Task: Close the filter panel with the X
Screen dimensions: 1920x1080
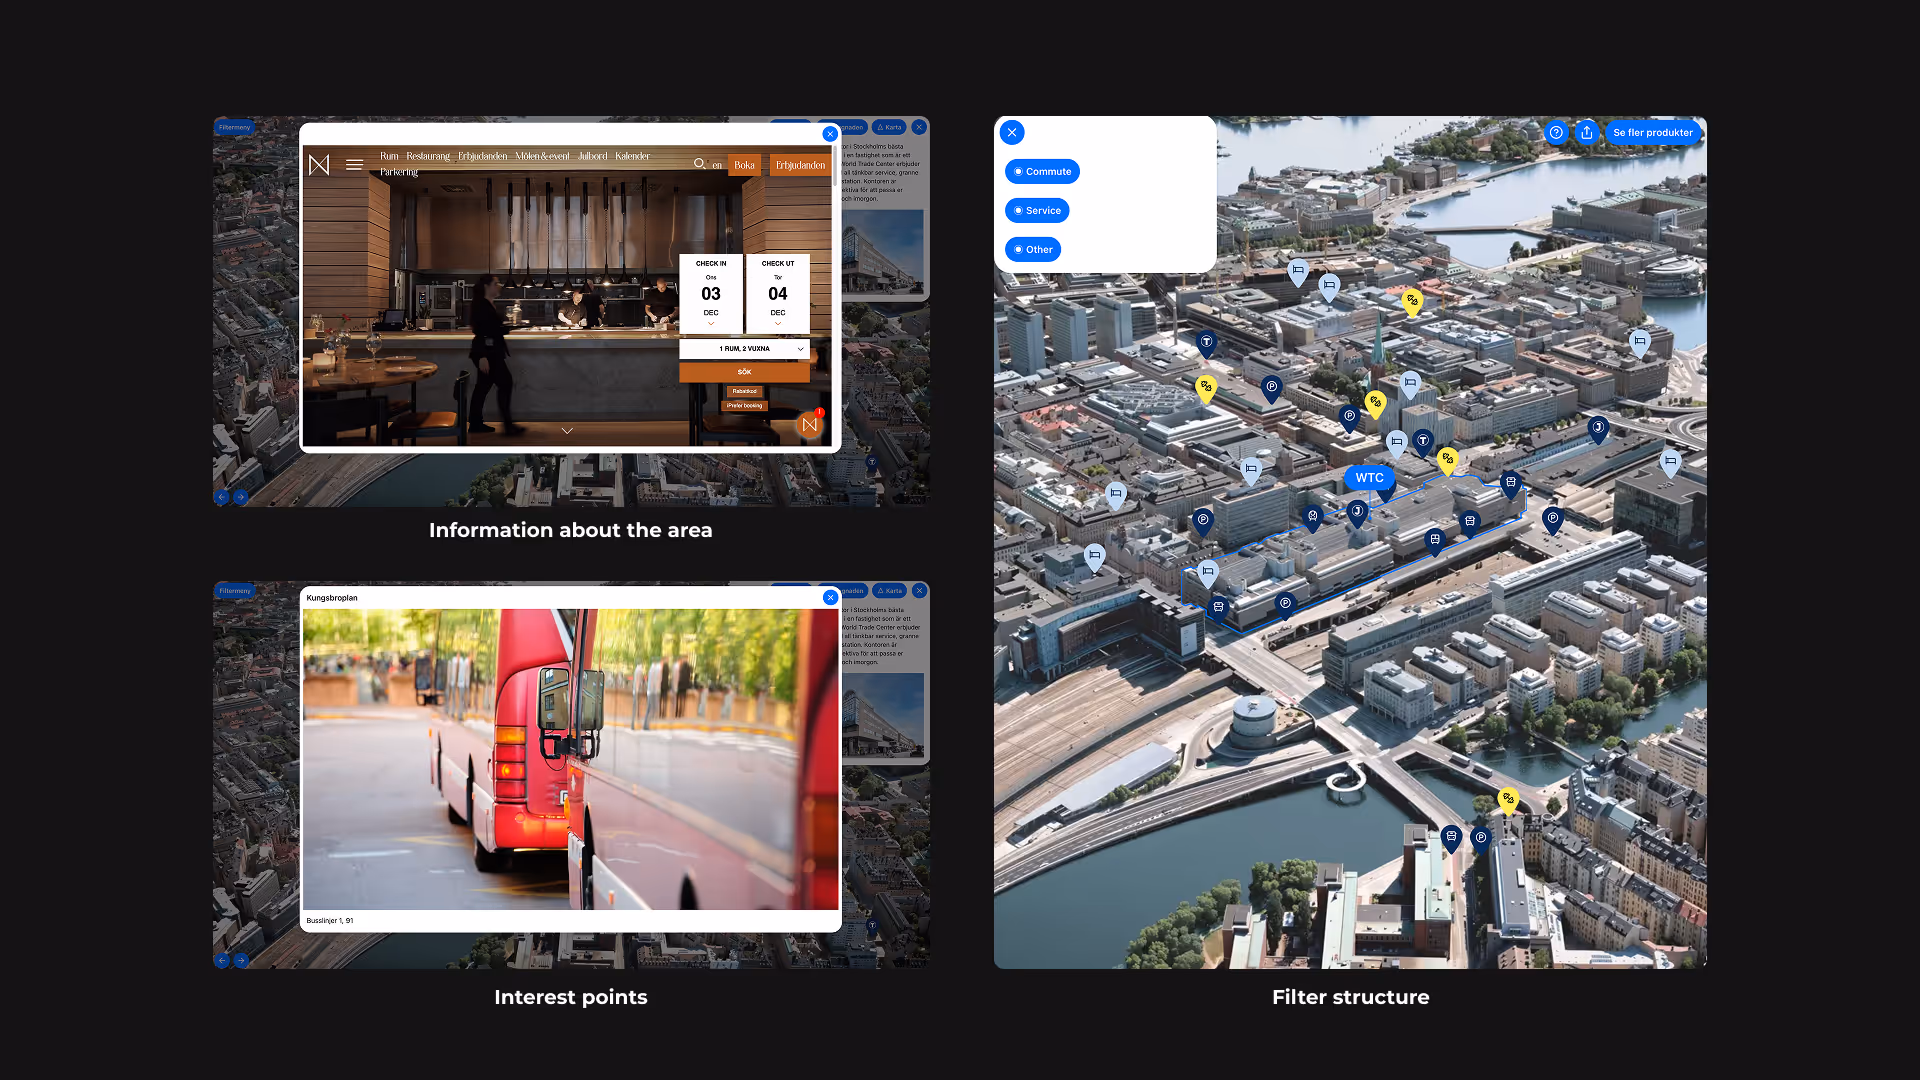Action: coord(1012,132)
